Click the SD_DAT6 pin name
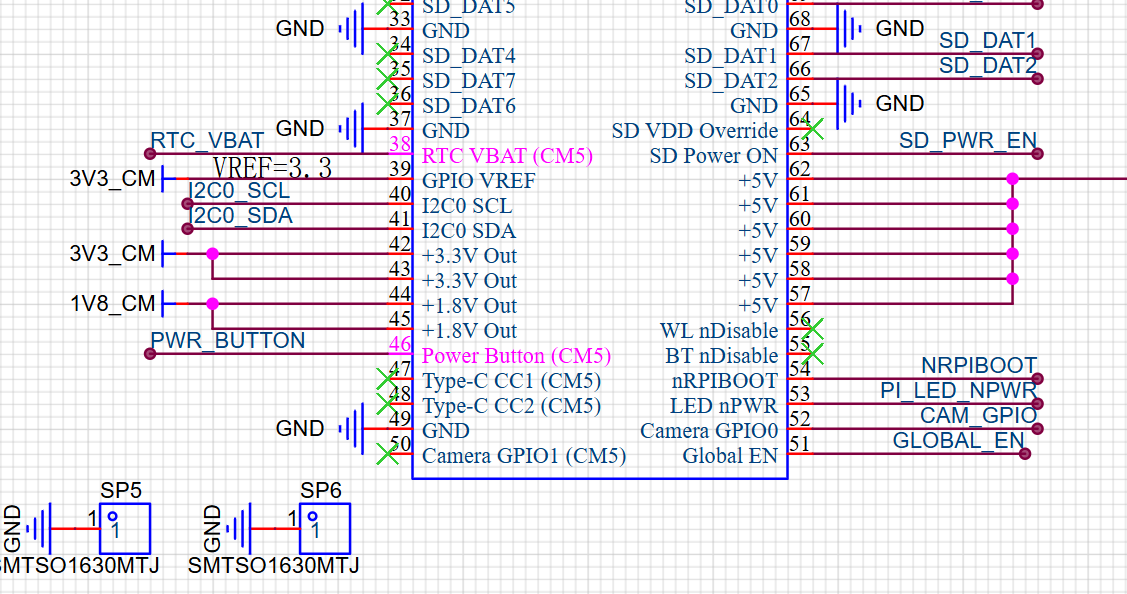 pos(469,106)
